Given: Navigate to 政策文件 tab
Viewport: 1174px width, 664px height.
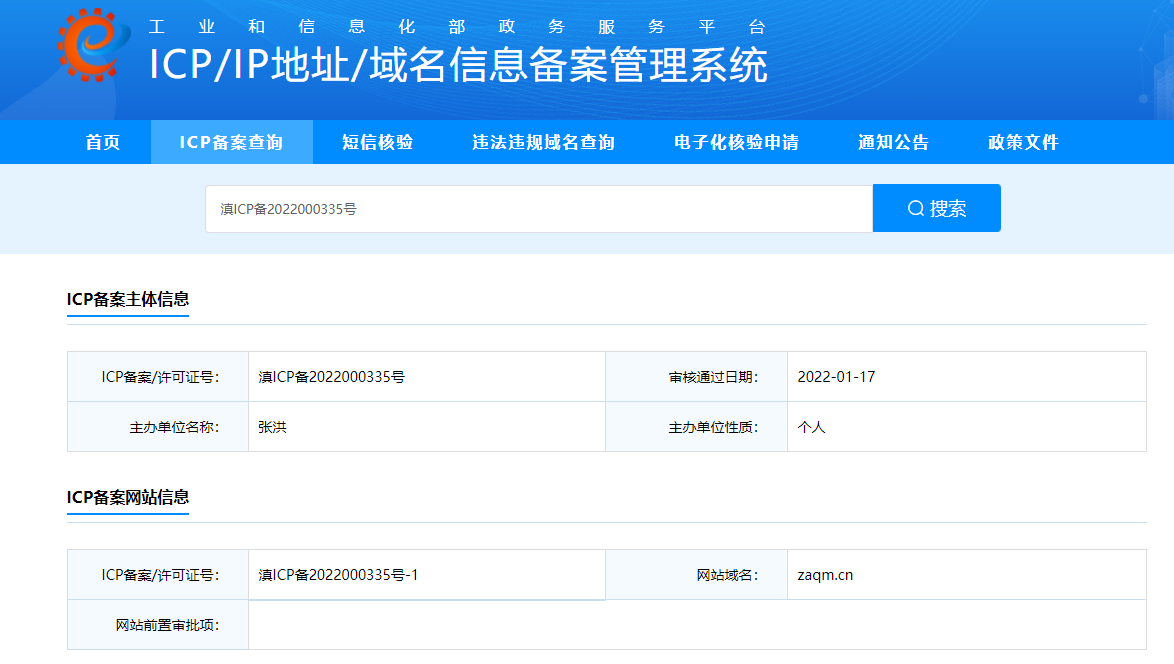Looking at the screenshot, I should click(x=1023, y=142).
